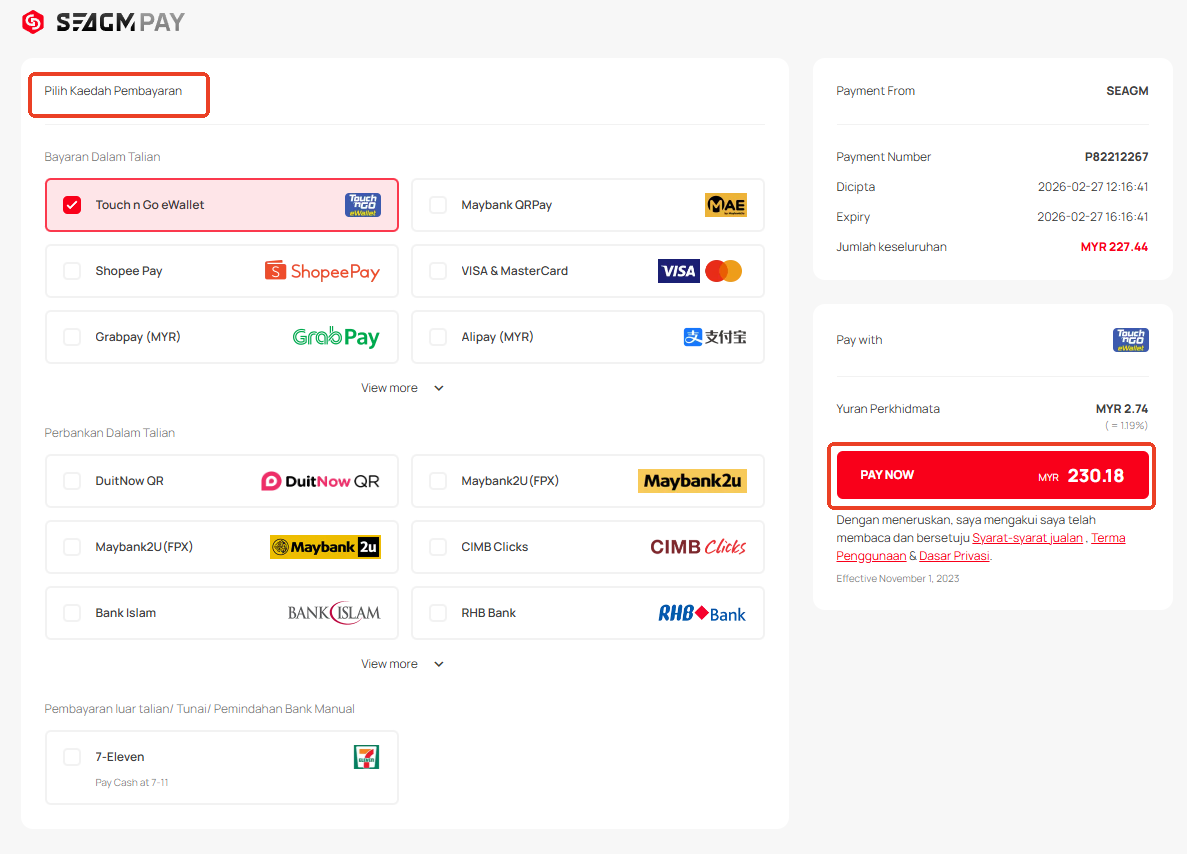Click the DuitNow QR logo
The image size is (1187, 854).
point(320,481)
